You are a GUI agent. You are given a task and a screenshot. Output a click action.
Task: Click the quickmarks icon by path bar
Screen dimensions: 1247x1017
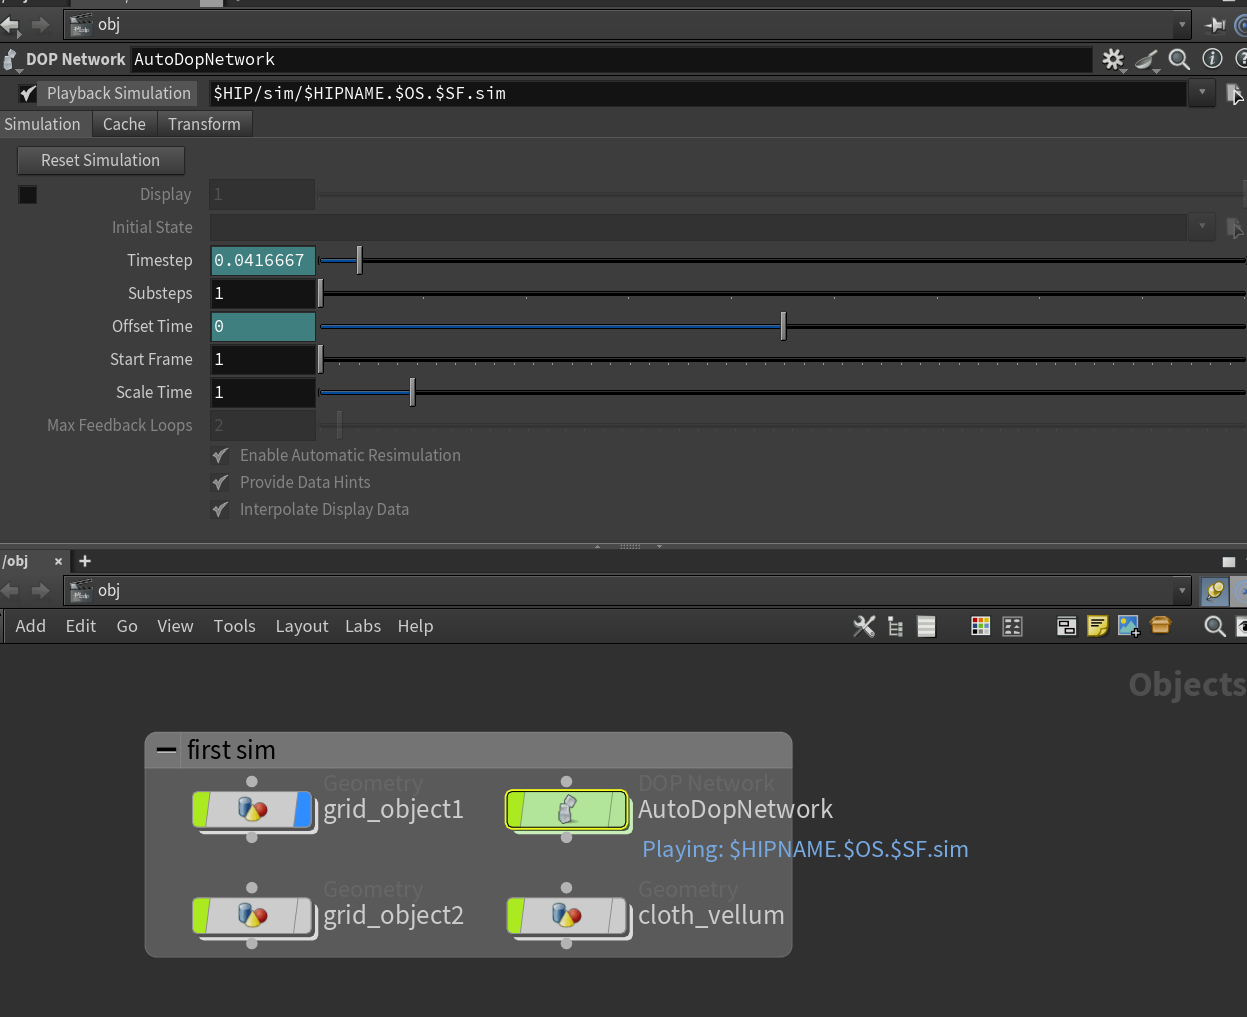tap(1215, 591)
